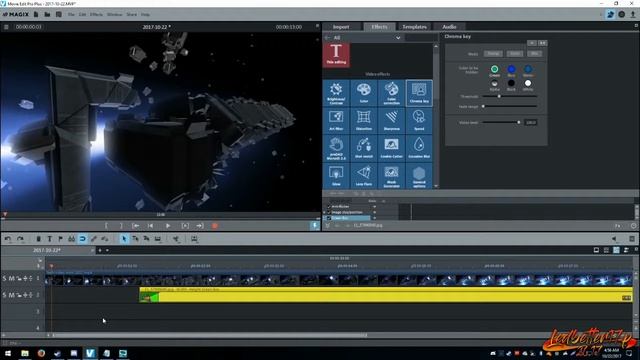Viewport: 640px width, 360px height.
Task: Open the Art filter effect tile
Action: [336, 121]
